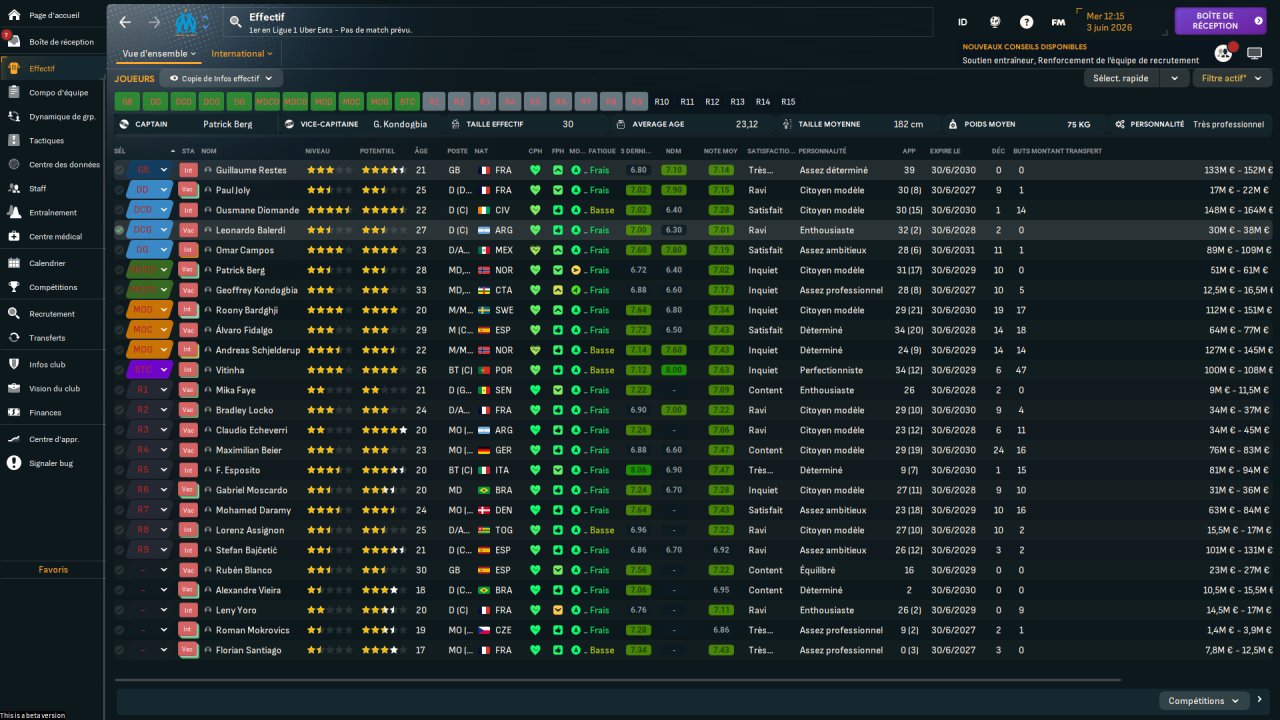Toggle selection circle for Leonardo Balerdi
Viewport: 1280px width, 720px height.
pyautogui.click(x=120, y=230)
